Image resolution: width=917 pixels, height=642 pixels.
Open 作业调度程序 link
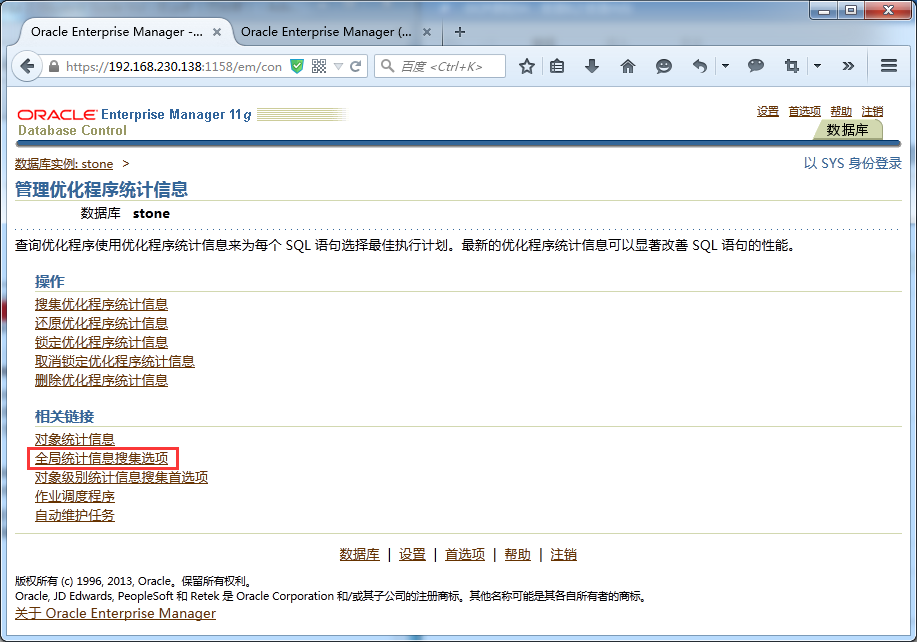(x=75, y=497)
